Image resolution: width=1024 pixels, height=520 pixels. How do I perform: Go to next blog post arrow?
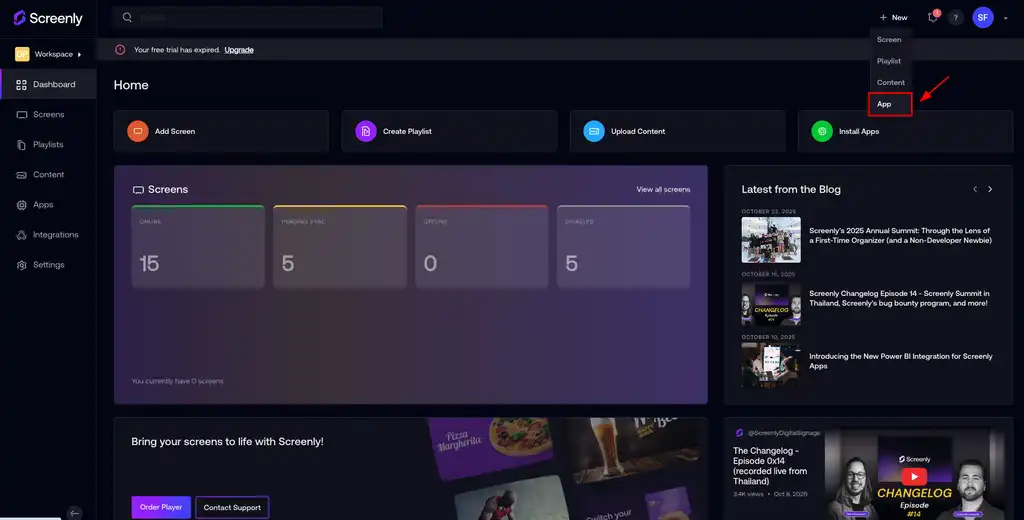[990, 189]
